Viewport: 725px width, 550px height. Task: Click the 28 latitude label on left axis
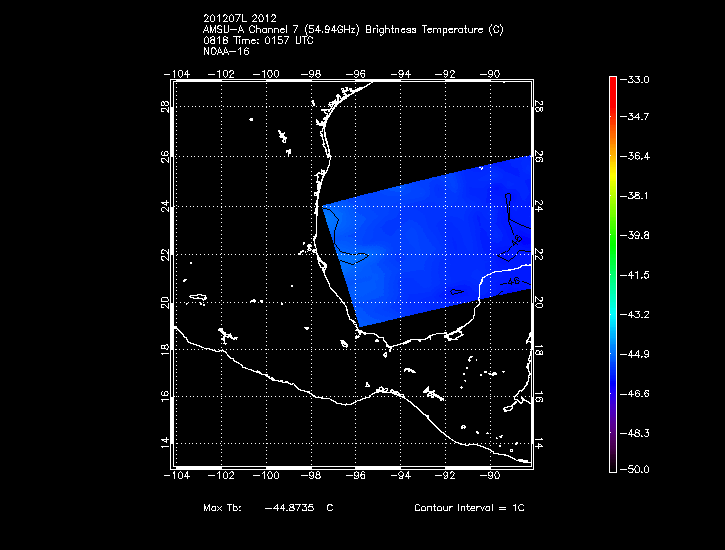pyautogui.click(x=165, y=106)
